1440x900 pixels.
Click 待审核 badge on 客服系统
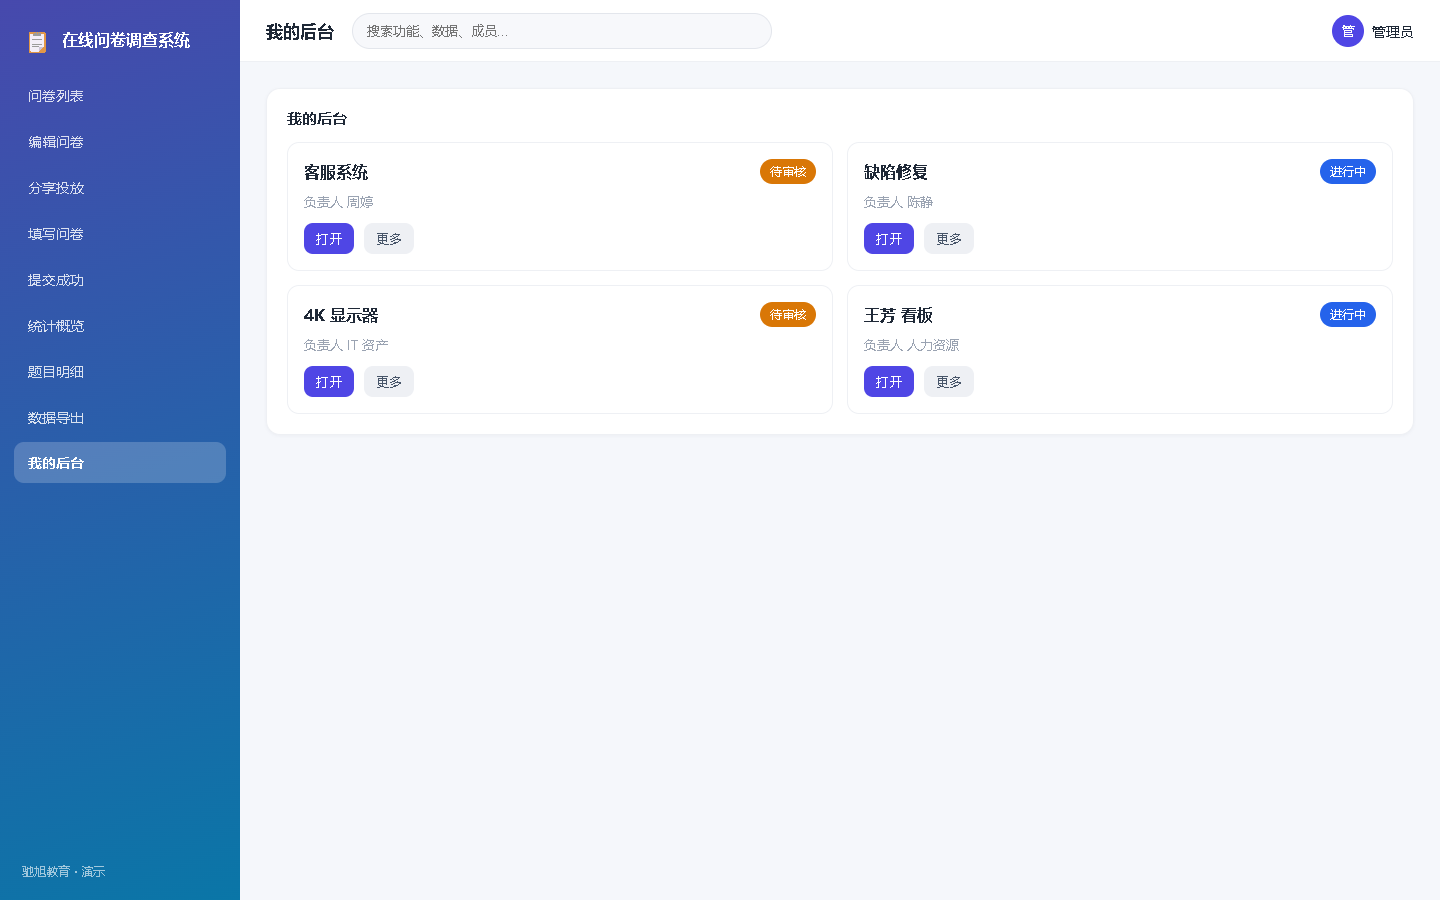coord(788,172)
